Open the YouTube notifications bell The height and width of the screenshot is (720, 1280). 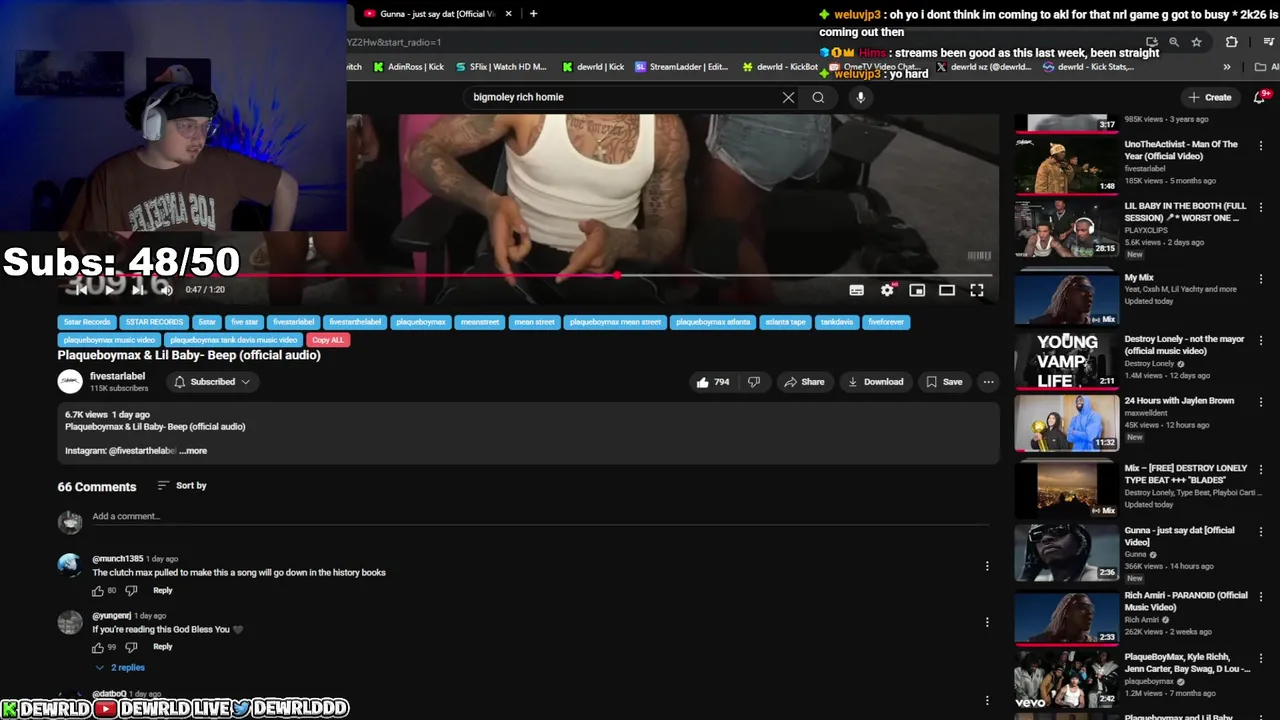coord(1261,97)
